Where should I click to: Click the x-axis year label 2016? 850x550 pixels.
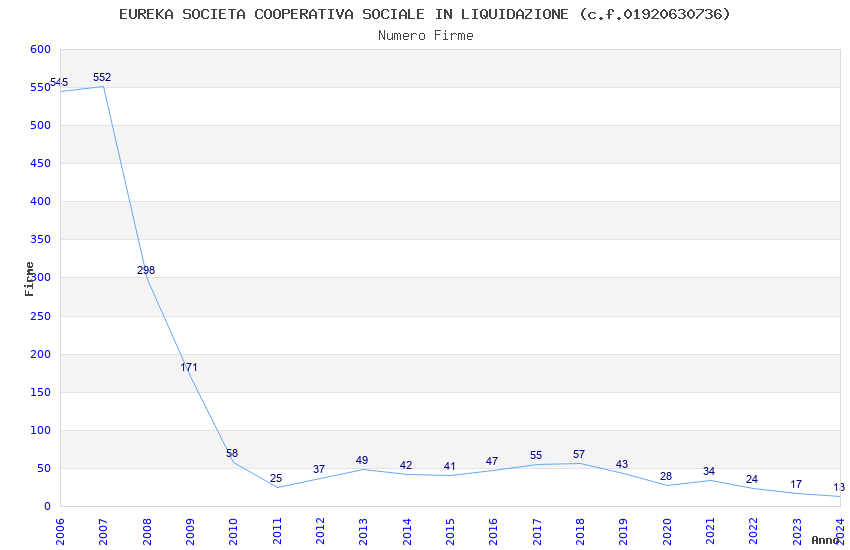coord(493,531)
